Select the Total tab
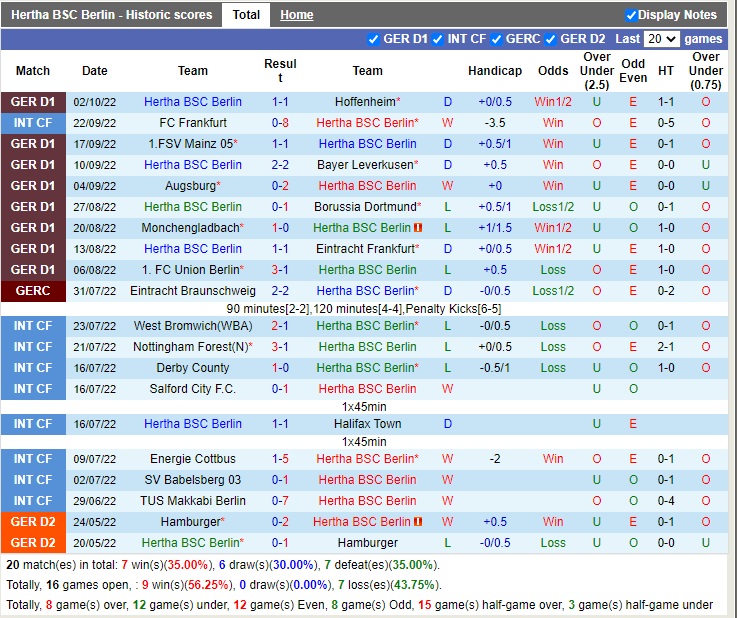 pyautogui.click(x=246, y=15)
